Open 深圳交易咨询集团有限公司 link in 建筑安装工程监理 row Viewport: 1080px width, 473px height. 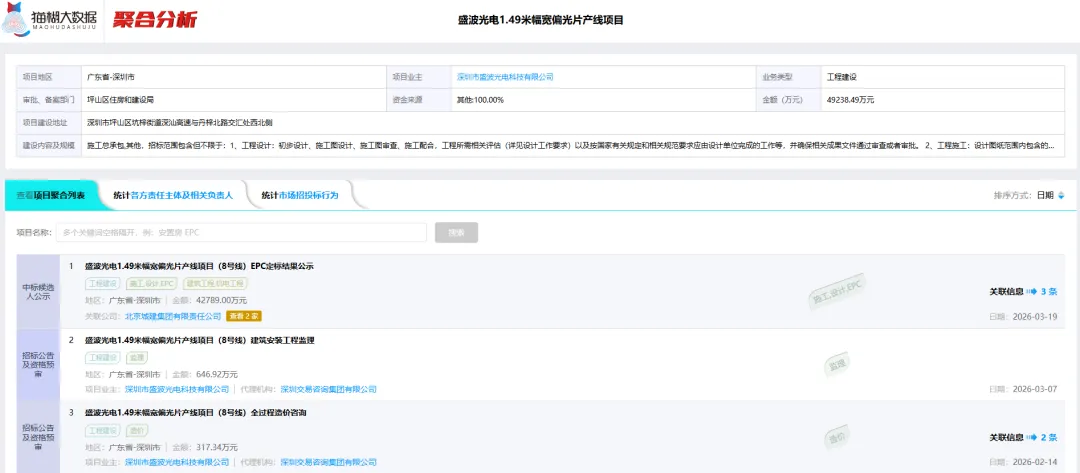pyautogui.click(x=329, y=389)
